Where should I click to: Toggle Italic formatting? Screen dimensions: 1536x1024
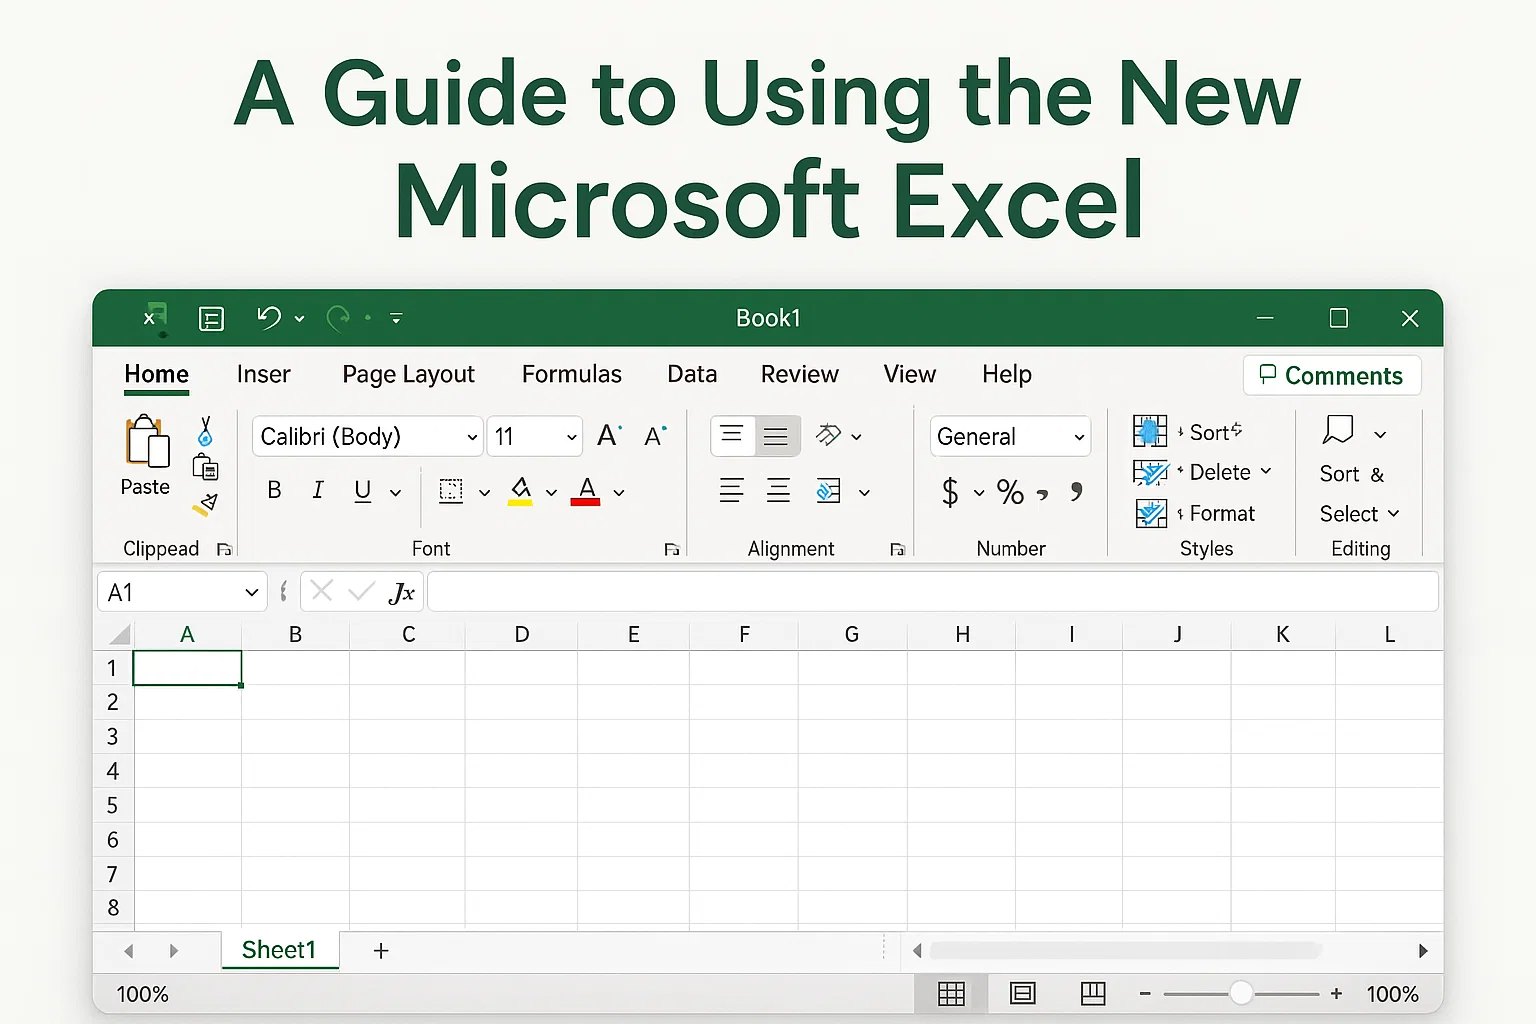click(318, 491)
